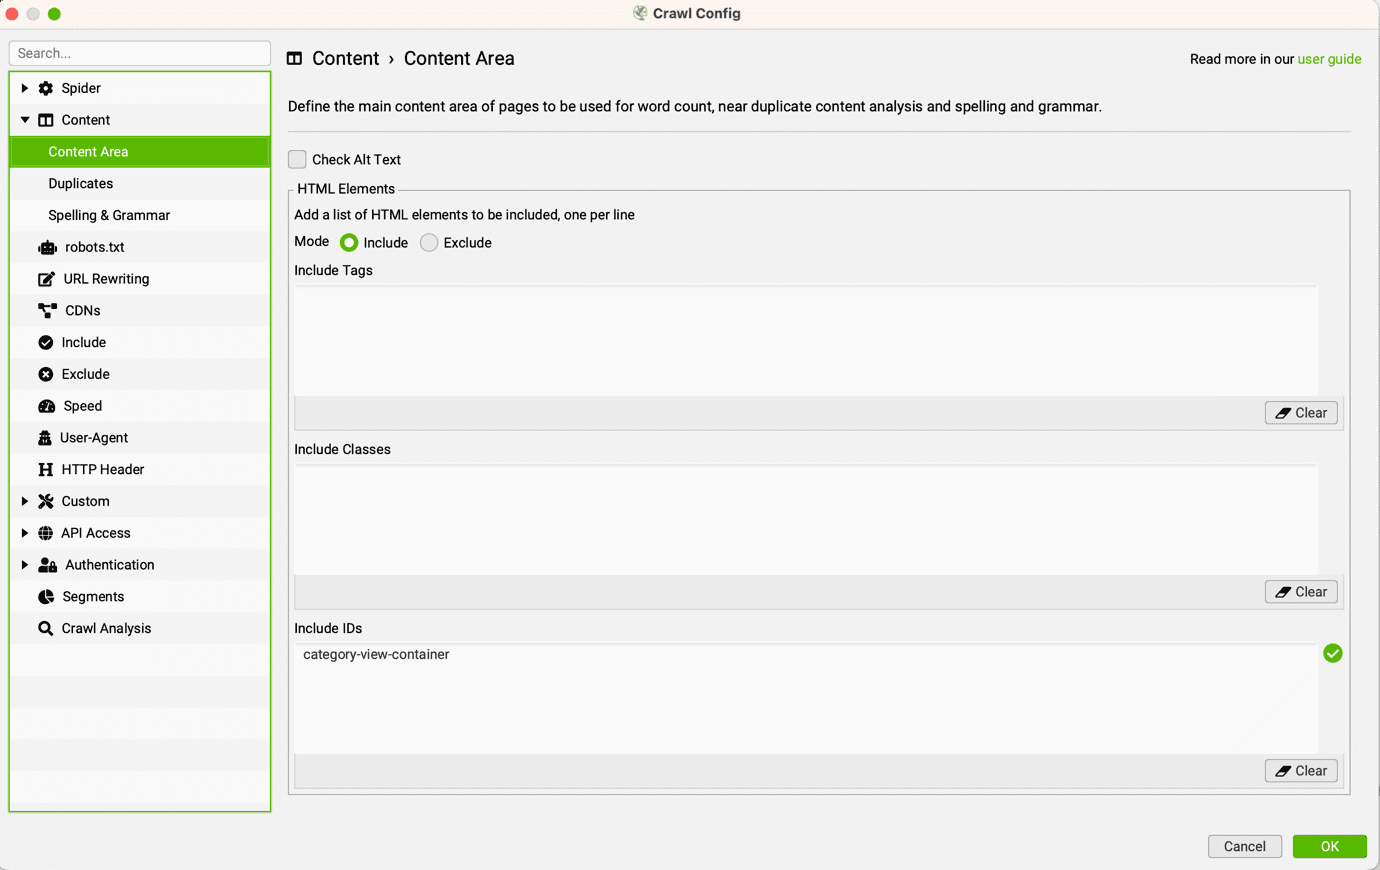Screen dimensions: 1380x870
Task: Click the User-Agent icon in sidebar
Action: click(45, 437)
